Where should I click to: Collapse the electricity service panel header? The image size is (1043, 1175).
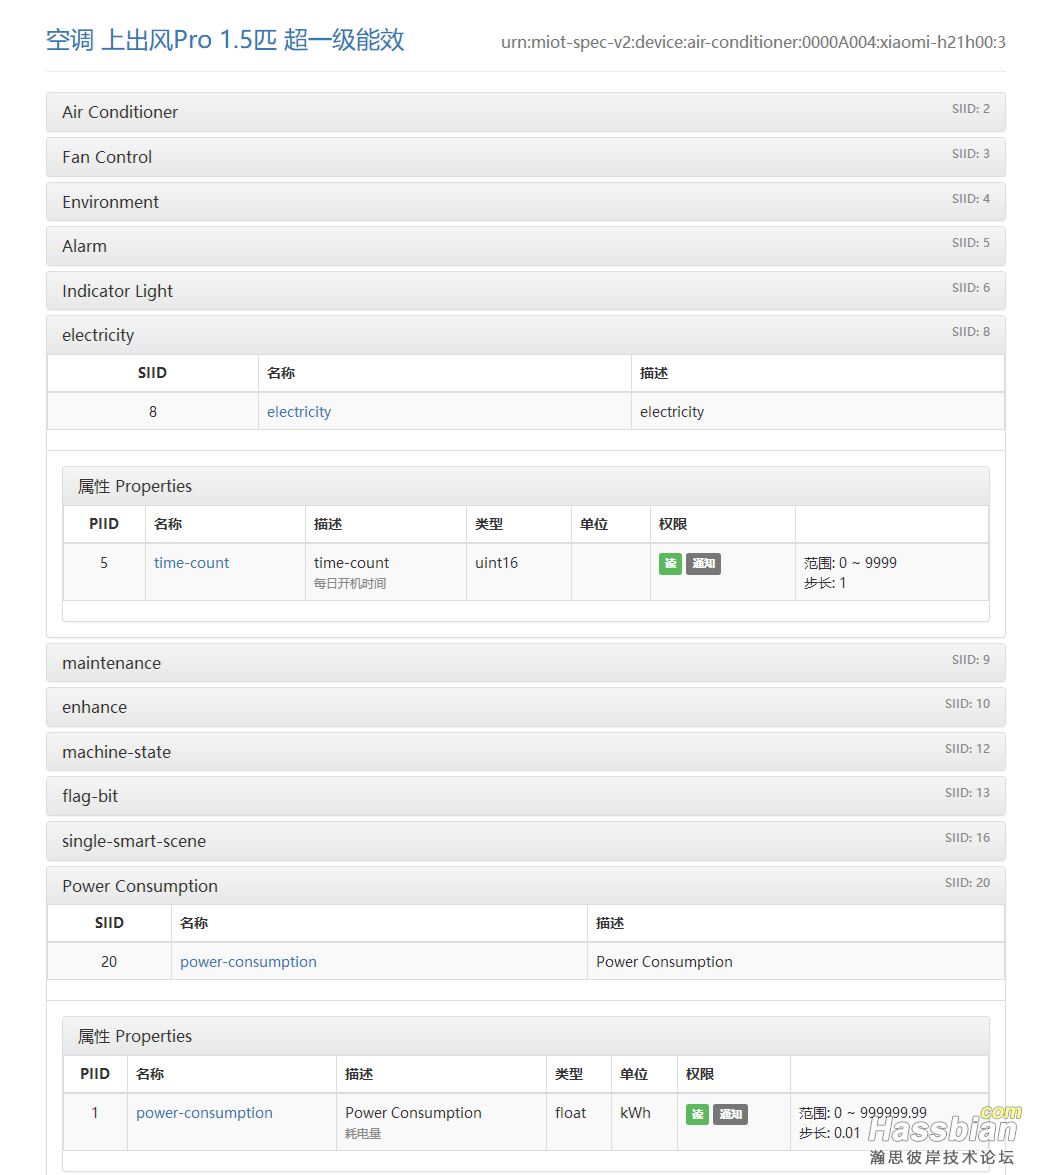tap(525, 335)
